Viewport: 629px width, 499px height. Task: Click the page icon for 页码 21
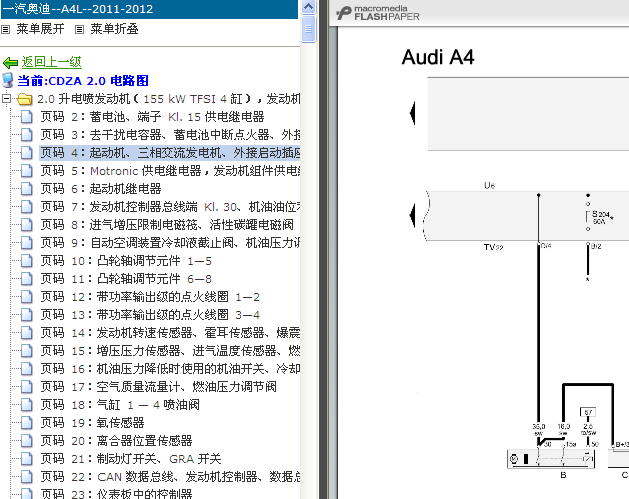[x=26, y=458]
